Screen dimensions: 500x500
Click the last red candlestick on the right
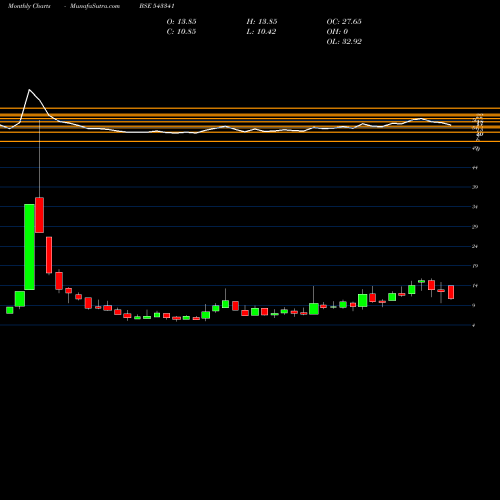451,292
